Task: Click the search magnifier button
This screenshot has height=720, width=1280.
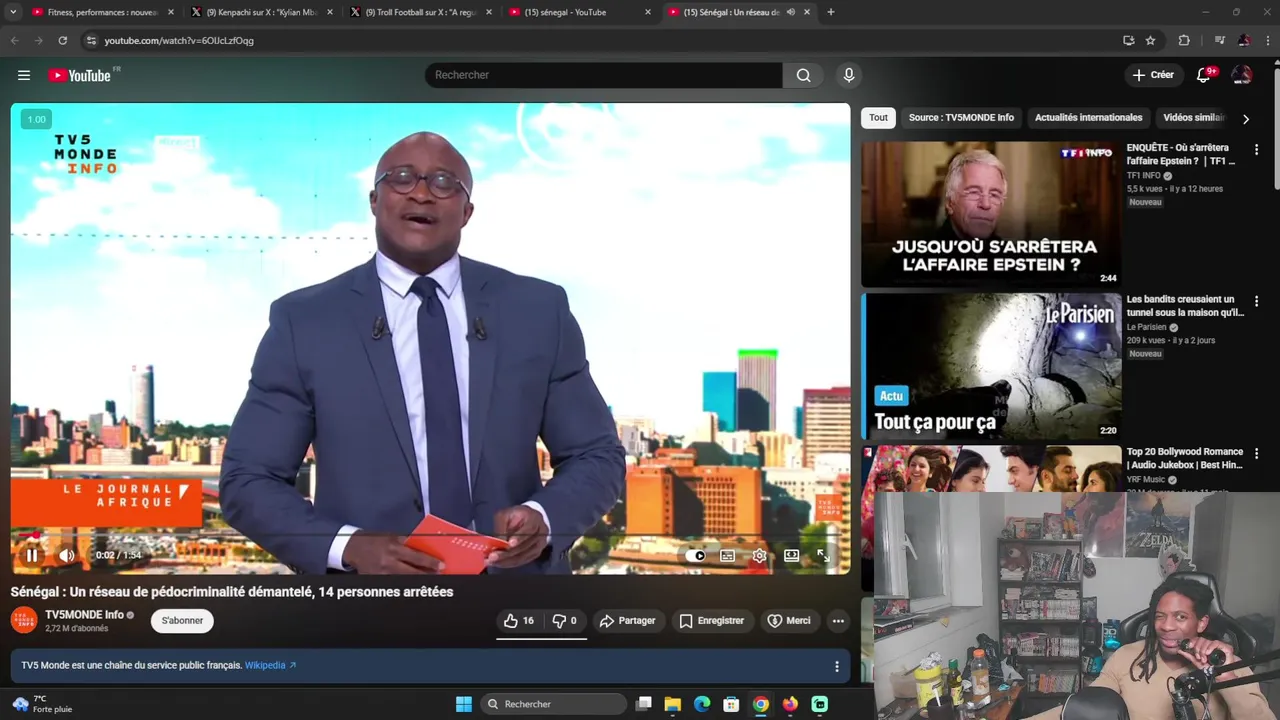Action: click(x=803, y=75)
